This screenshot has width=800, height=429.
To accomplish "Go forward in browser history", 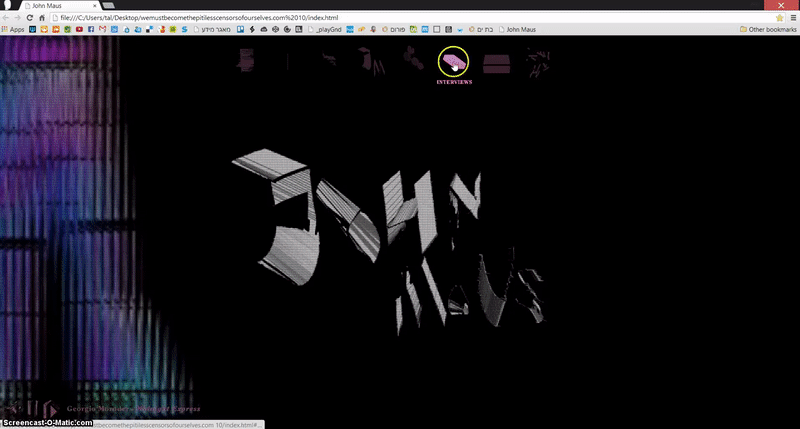I will tap(17, 18).
